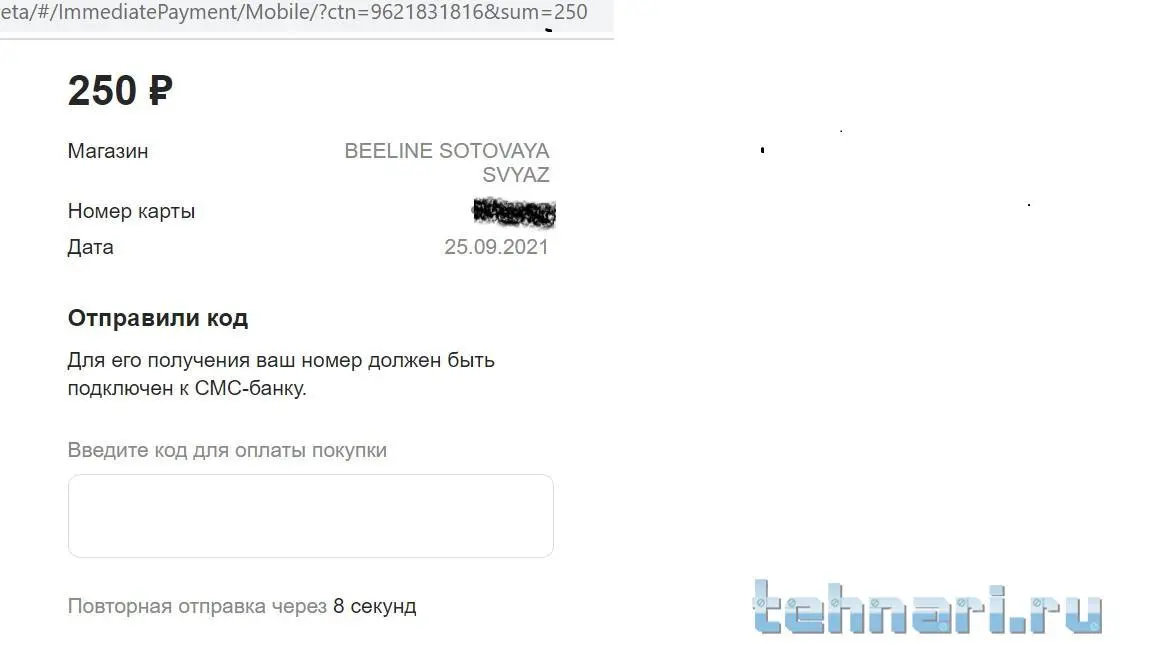
Task: Click the 'BEELINE SOTOVAYA' merchant name
Action: pyautogui.click(x=447, y=151)
